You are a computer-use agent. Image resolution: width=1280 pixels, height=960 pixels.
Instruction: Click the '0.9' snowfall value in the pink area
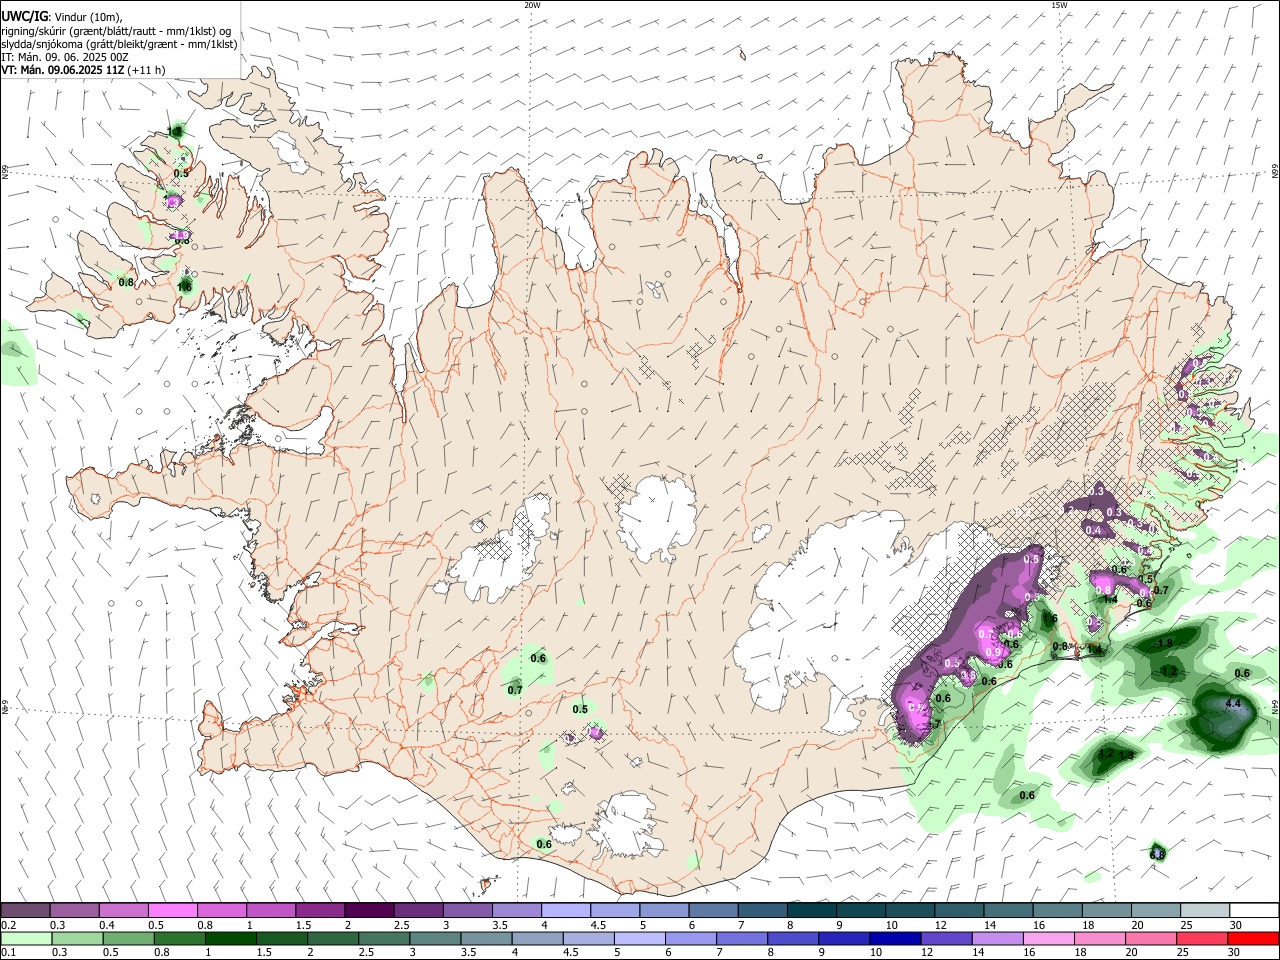click(993, 652)
